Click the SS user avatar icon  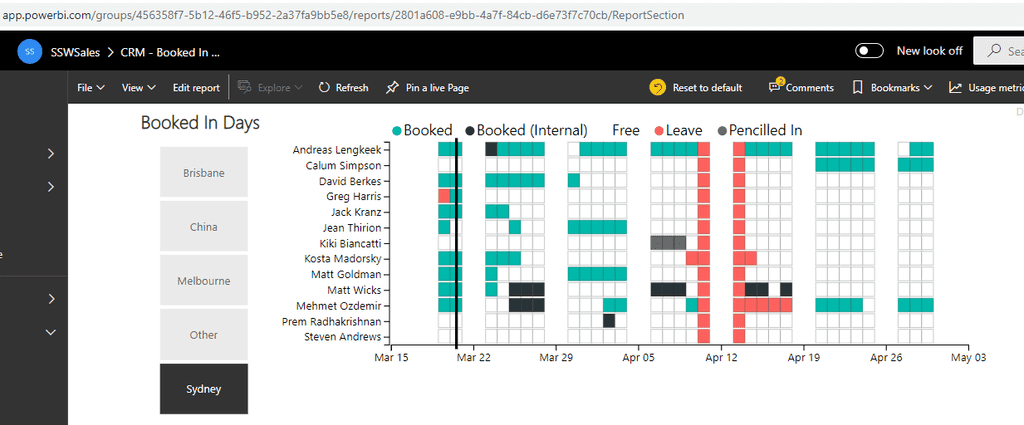[30, 52]
